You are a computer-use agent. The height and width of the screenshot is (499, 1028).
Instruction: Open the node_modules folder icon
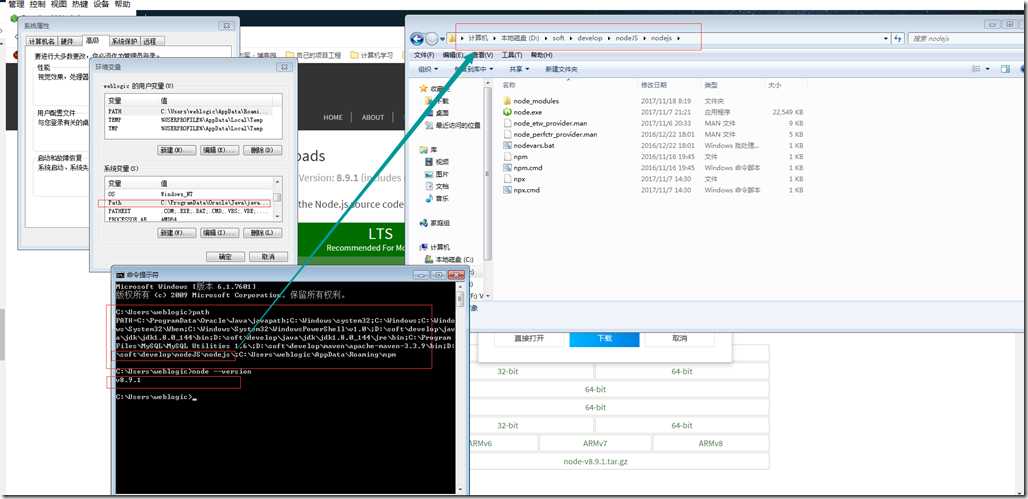507,101
